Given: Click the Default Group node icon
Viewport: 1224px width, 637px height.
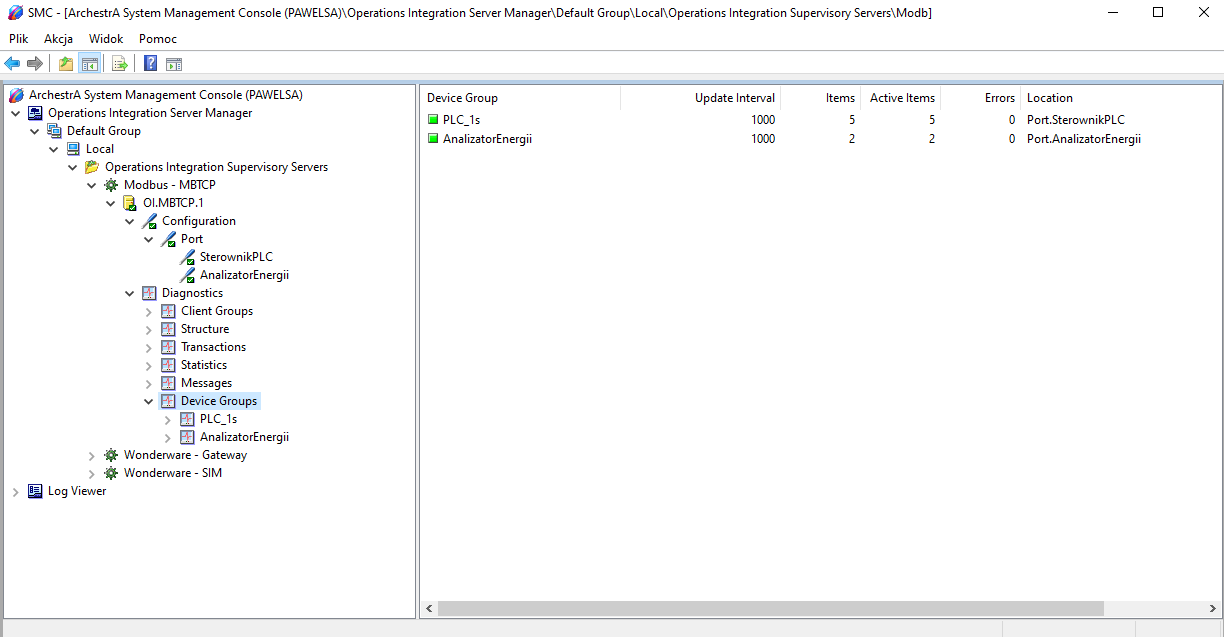Looking at the screenshot, I should [55, 131].
